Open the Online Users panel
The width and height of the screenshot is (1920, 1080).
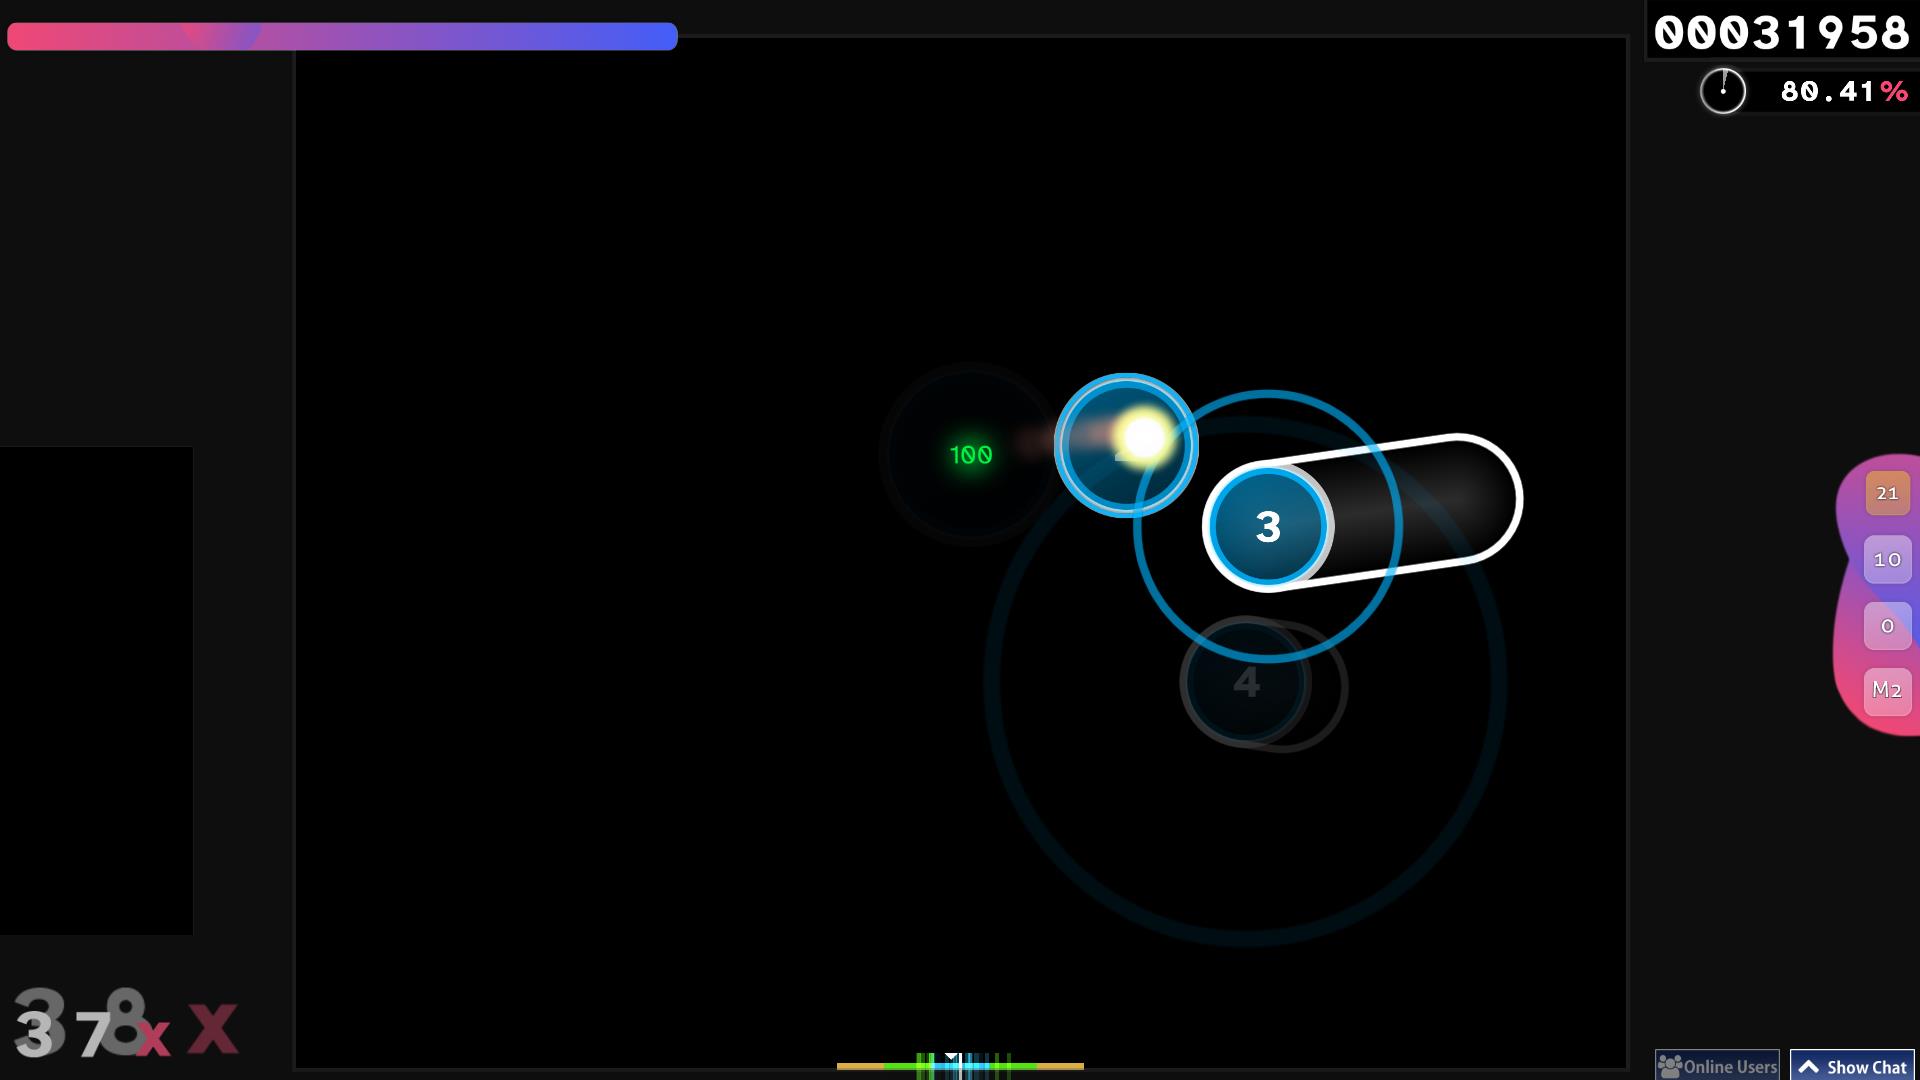pyautogui.click(x=1717, y=1065)
